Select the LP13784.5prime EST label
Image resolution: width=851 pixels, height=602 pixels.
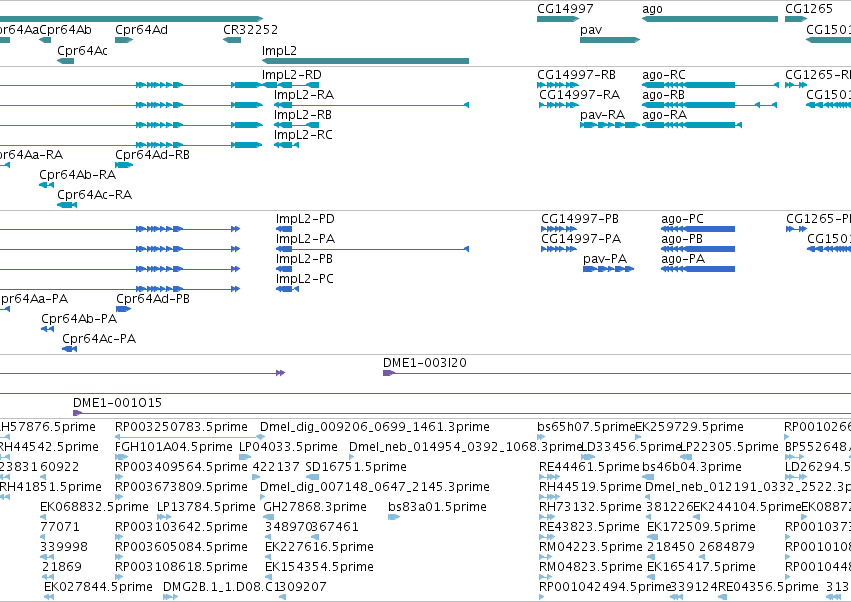tap(206, 507)
